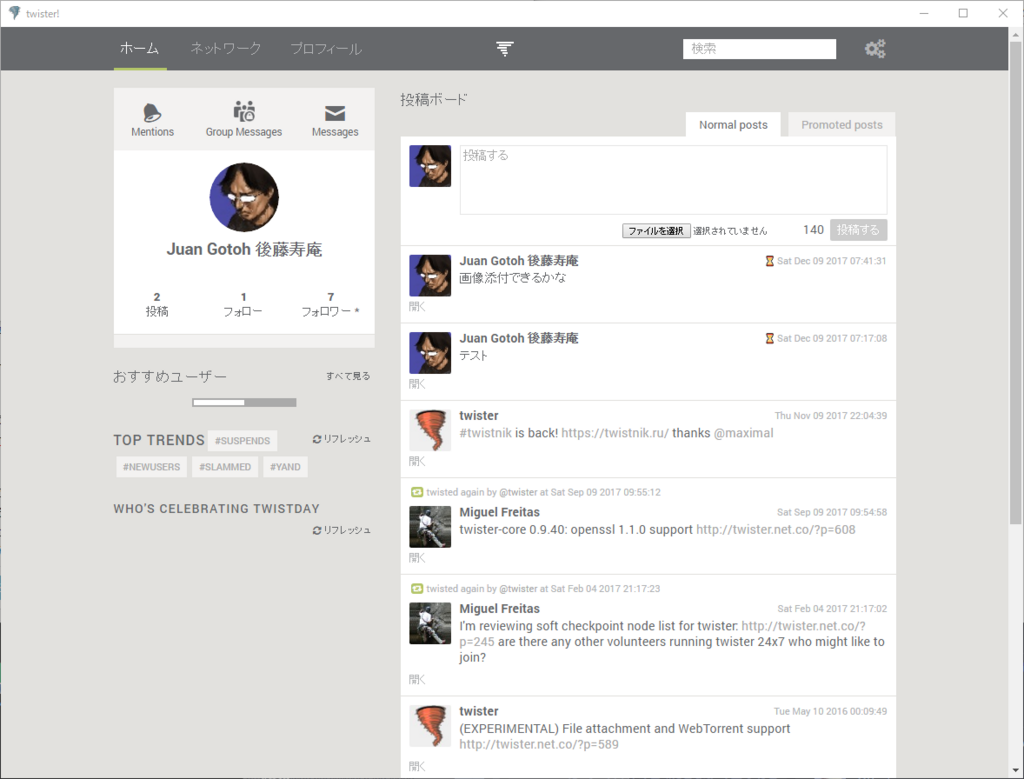Click timestamp Tue May 10 2016 00:09:49
The height and width of the screenshot is (779, 1024).
pyautogui.click(x=831, y=711)
